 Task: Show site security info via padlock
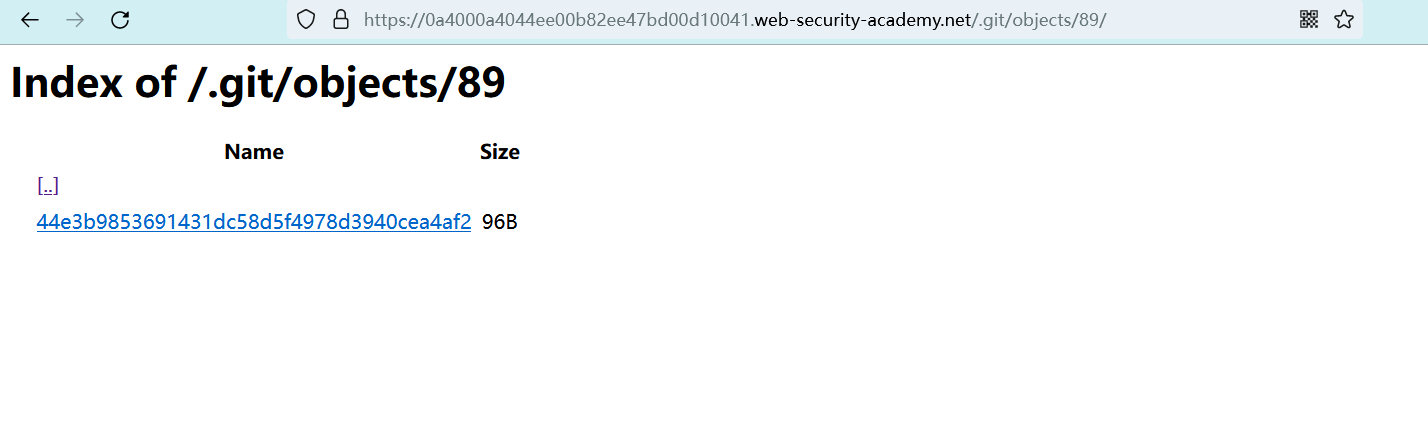tap(340, 20)
